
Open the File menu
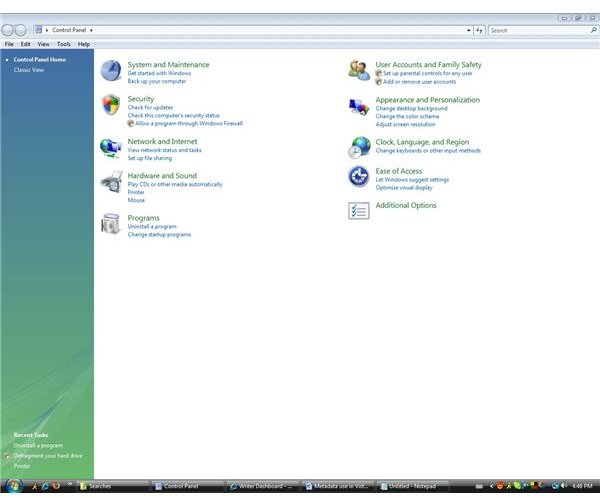(9, 44)
